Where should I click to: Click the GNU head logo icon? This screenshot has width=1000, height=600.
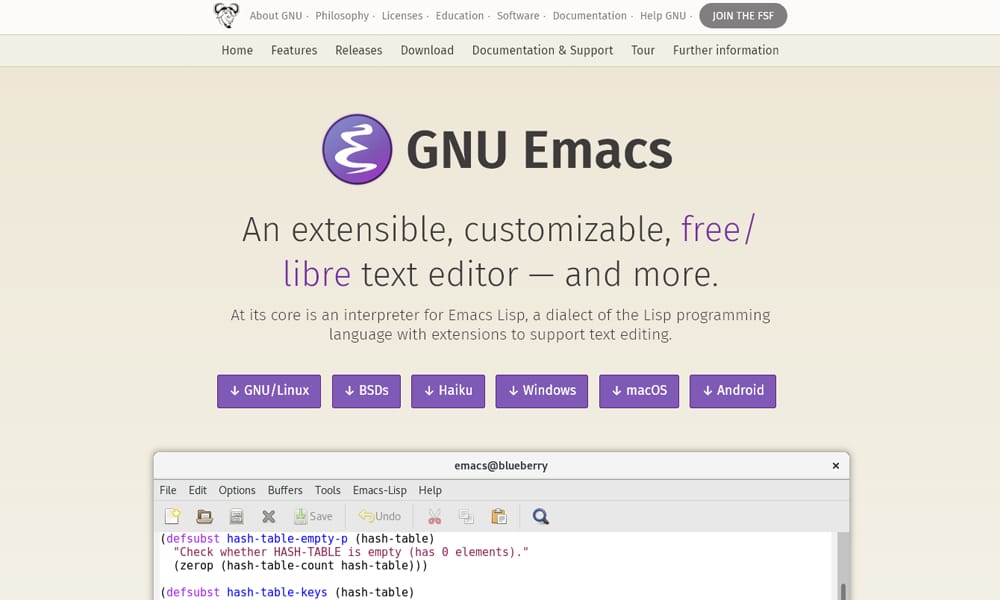click(226, 15)
